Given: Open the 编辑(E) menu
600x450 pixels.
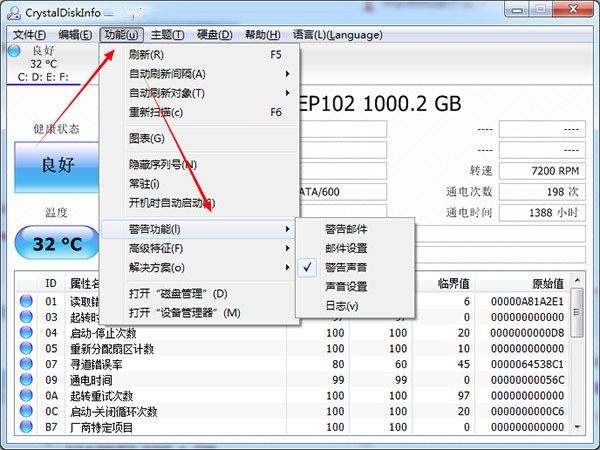Looking at the screenshot, I should click(x=75, y=35).
